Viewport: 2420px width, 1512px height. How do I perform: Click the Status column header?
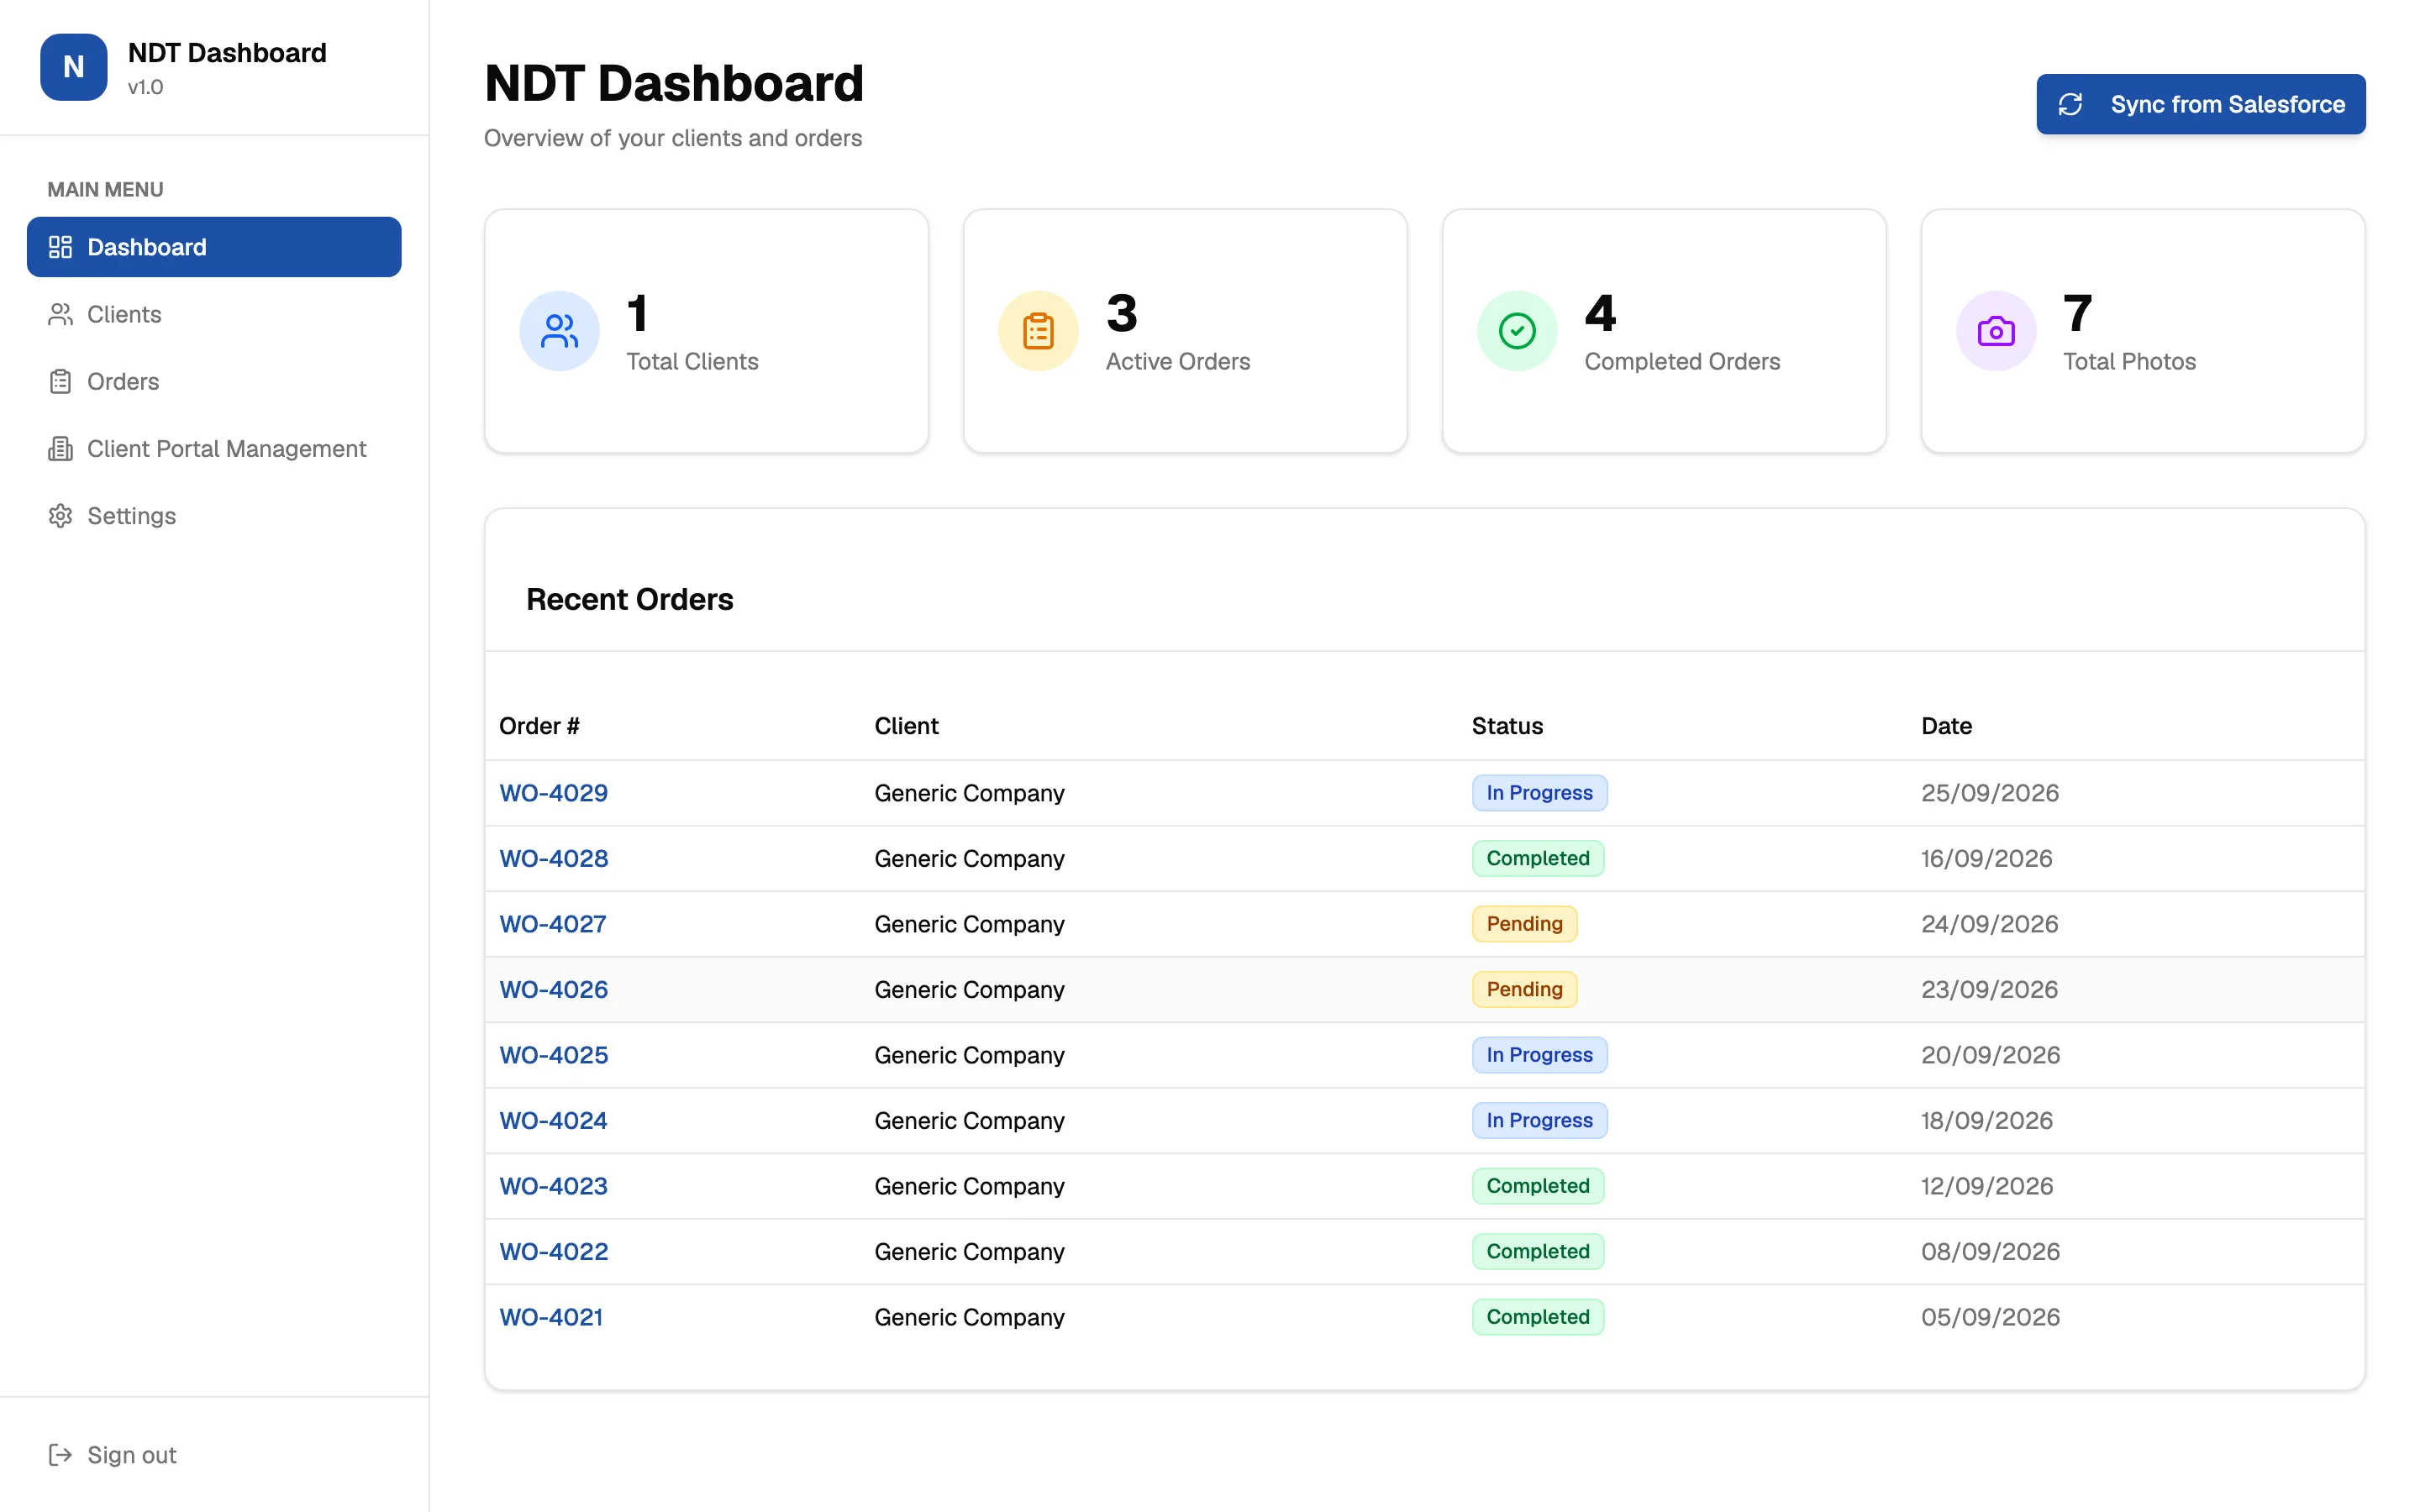click(x=1507, y=726)
